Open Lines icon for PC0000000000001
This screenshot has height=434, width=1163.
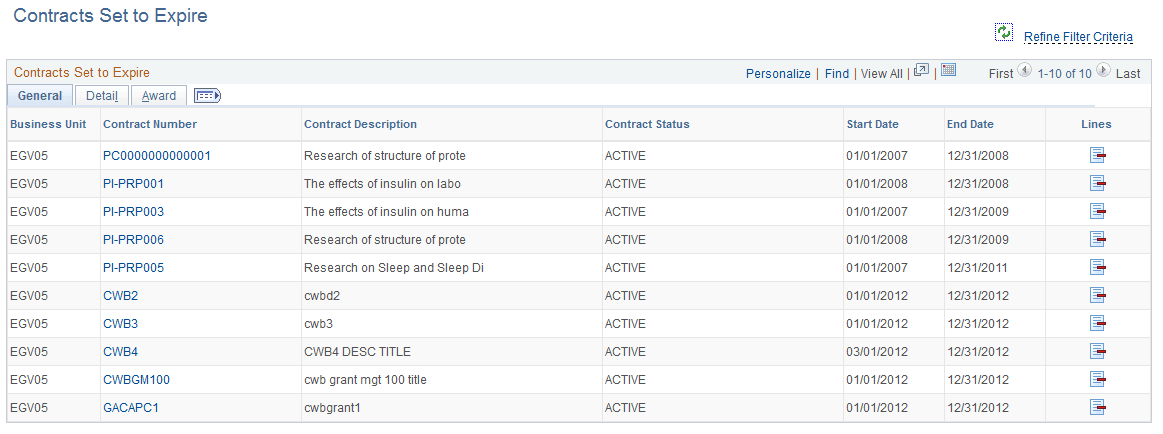[x=1097, y=155]
